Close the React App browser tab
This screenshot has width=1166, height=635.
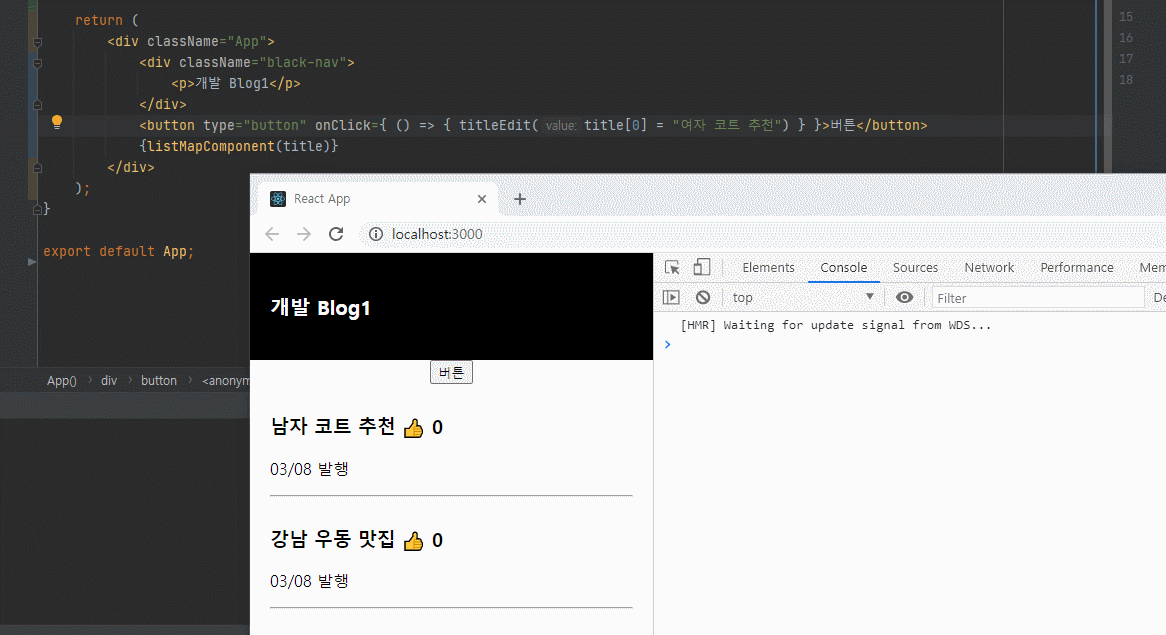click(x=482, y=199)
